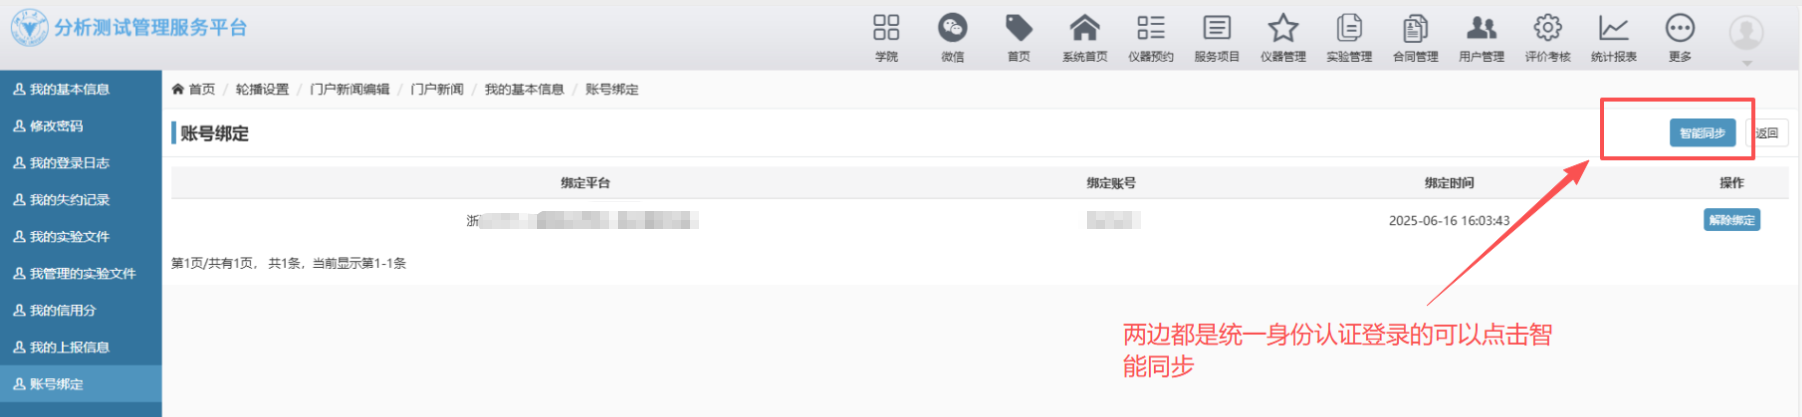Click the 智能同步 button

click(x=1702, y=133)
